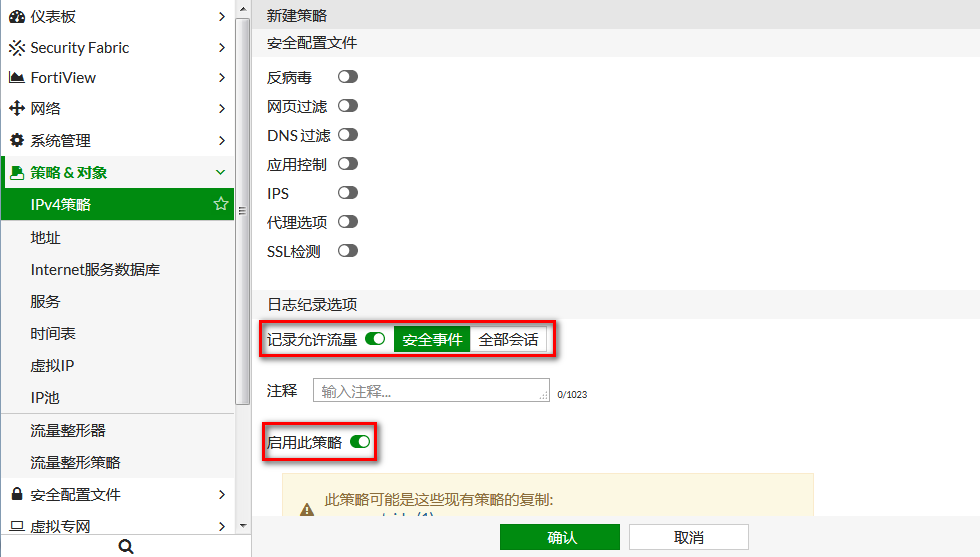Click the 注释 comment input field
The image size is (980, 557).
[x=430, y=391]
